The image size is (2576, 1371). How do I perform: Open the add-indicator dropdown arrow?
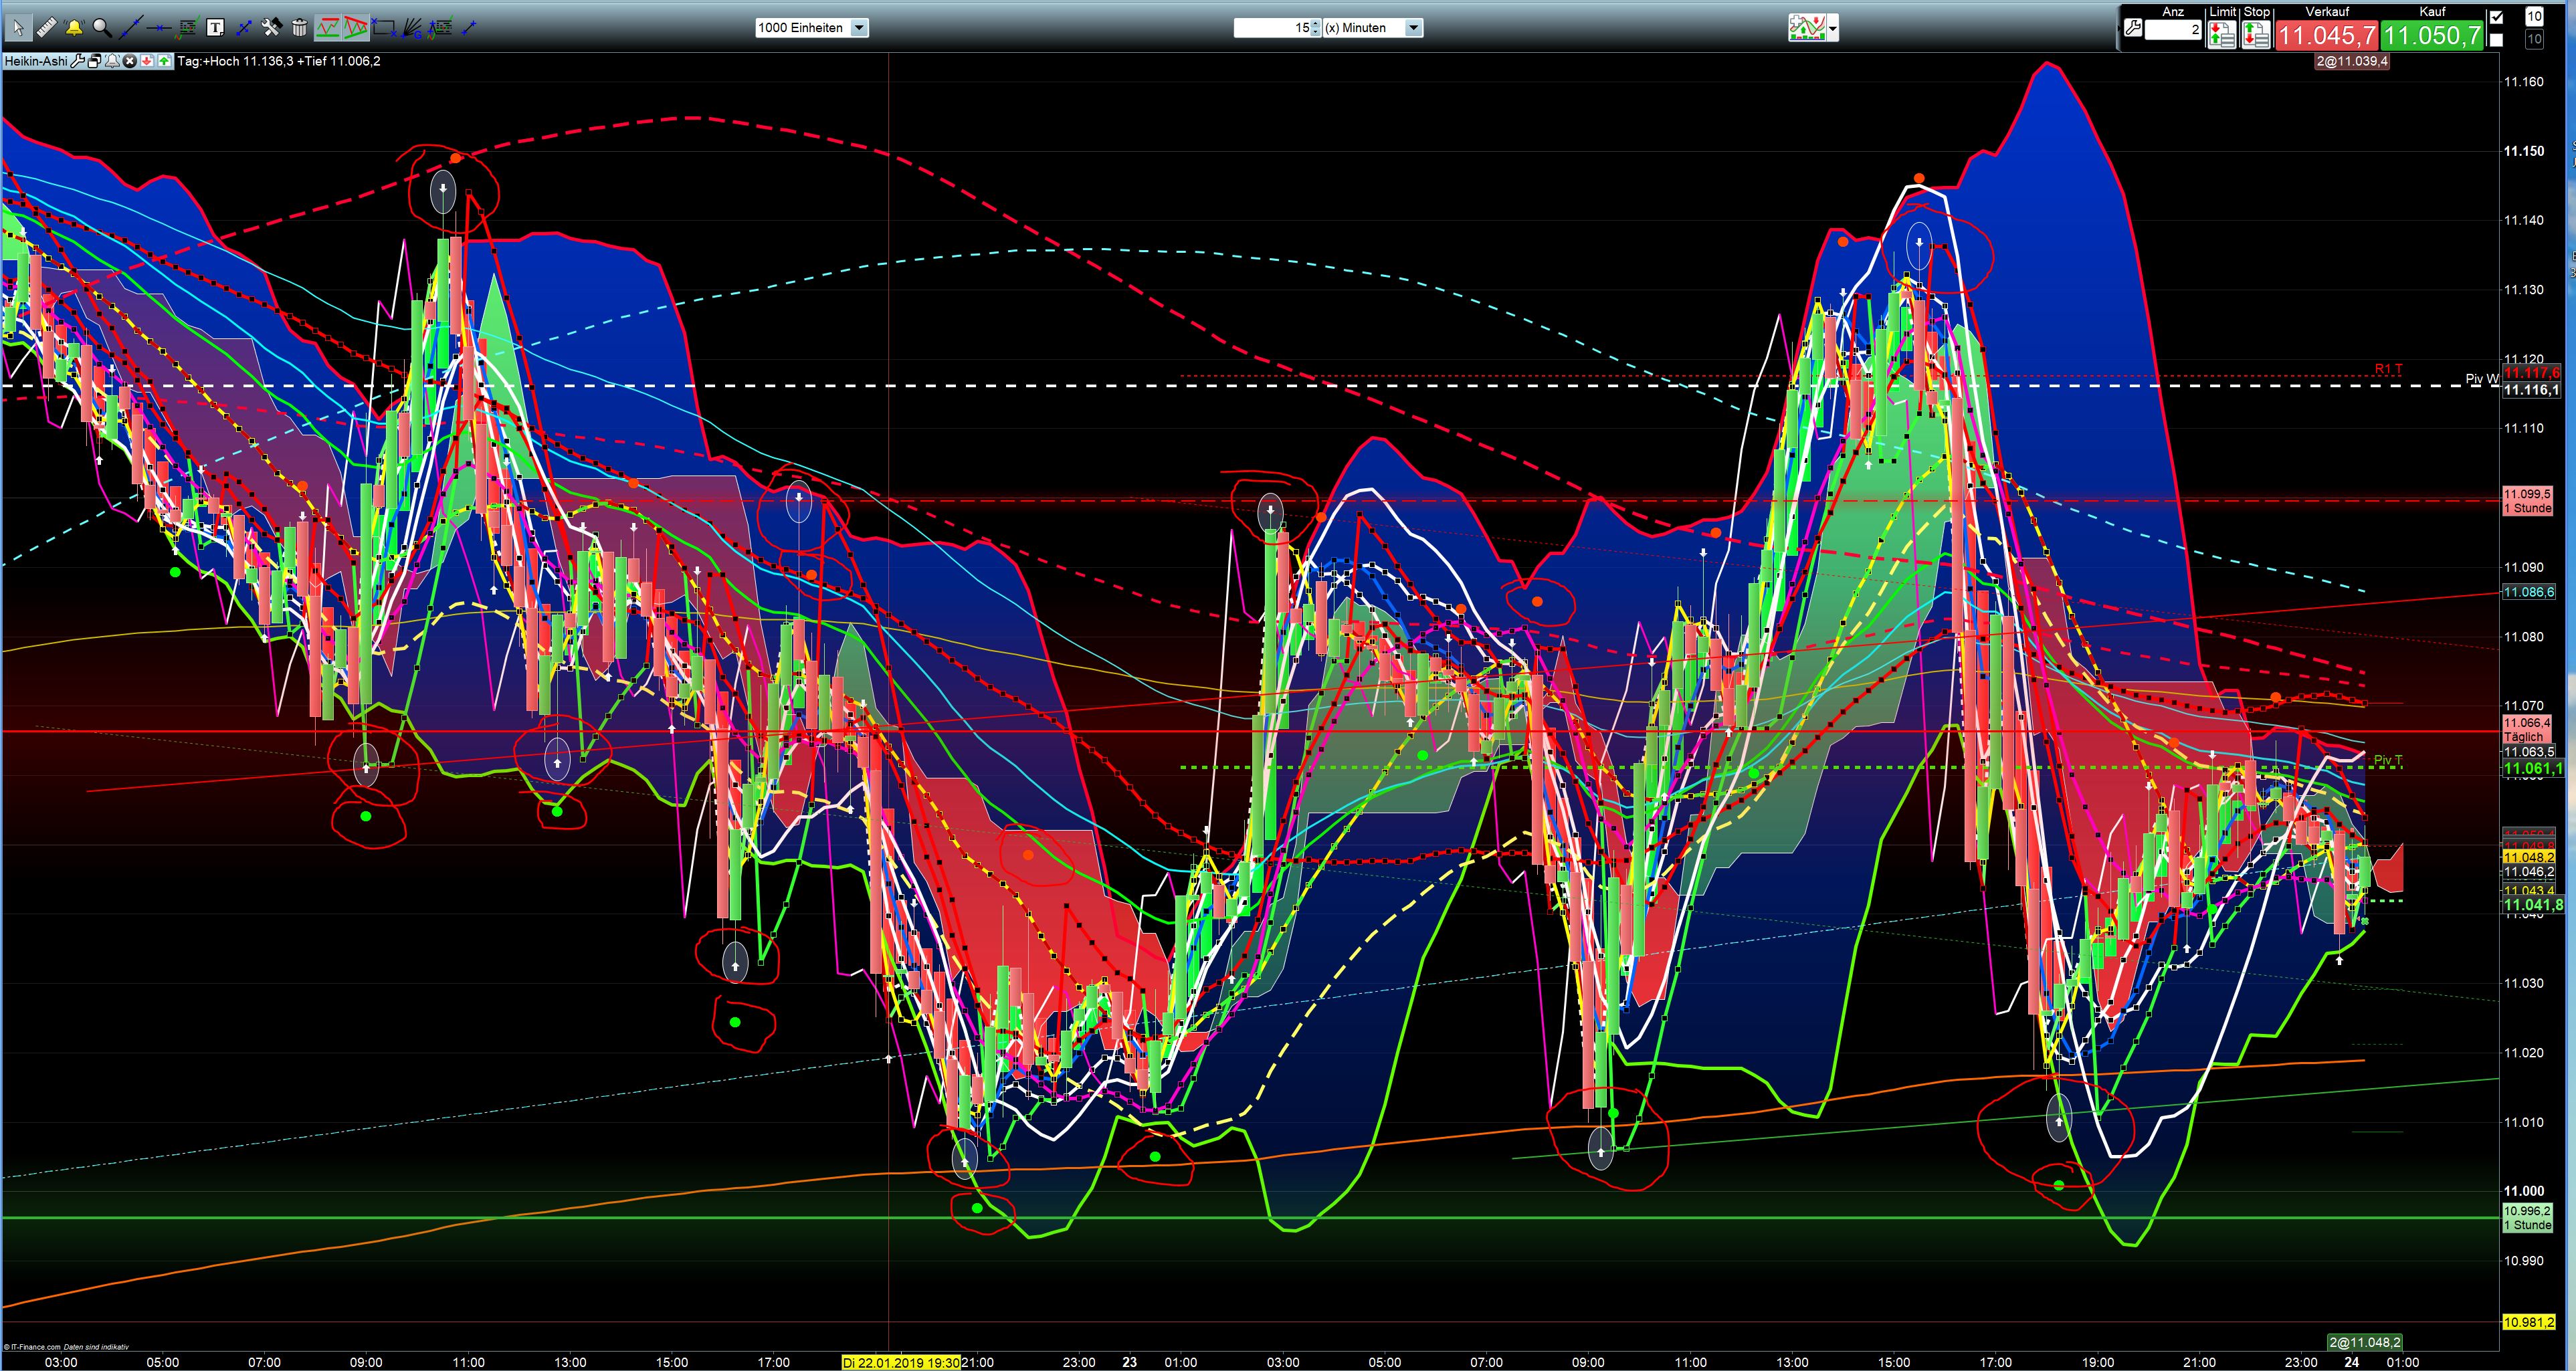pyautogui.click(x=1832, y=28)
